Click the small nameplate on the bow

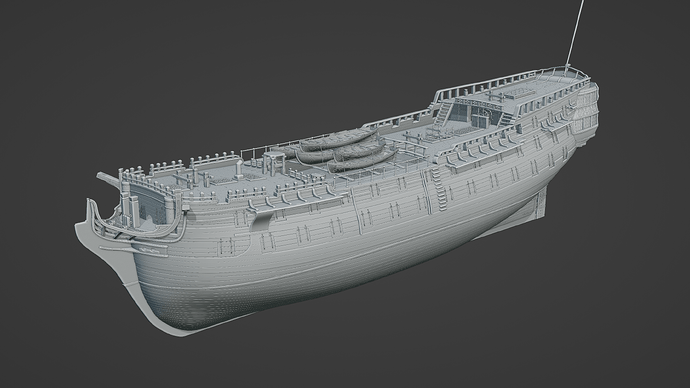click(152, 250)
